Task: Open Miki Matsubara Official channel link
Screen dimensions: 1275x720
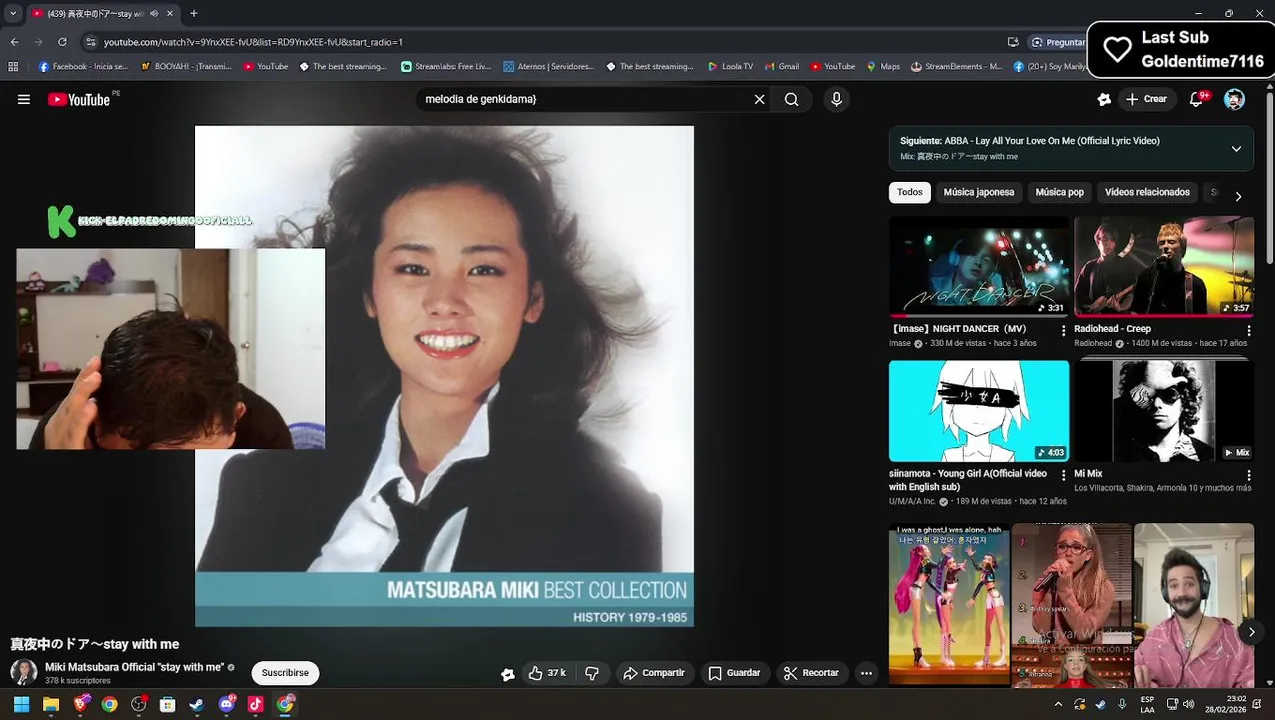Action: [134, 667]
